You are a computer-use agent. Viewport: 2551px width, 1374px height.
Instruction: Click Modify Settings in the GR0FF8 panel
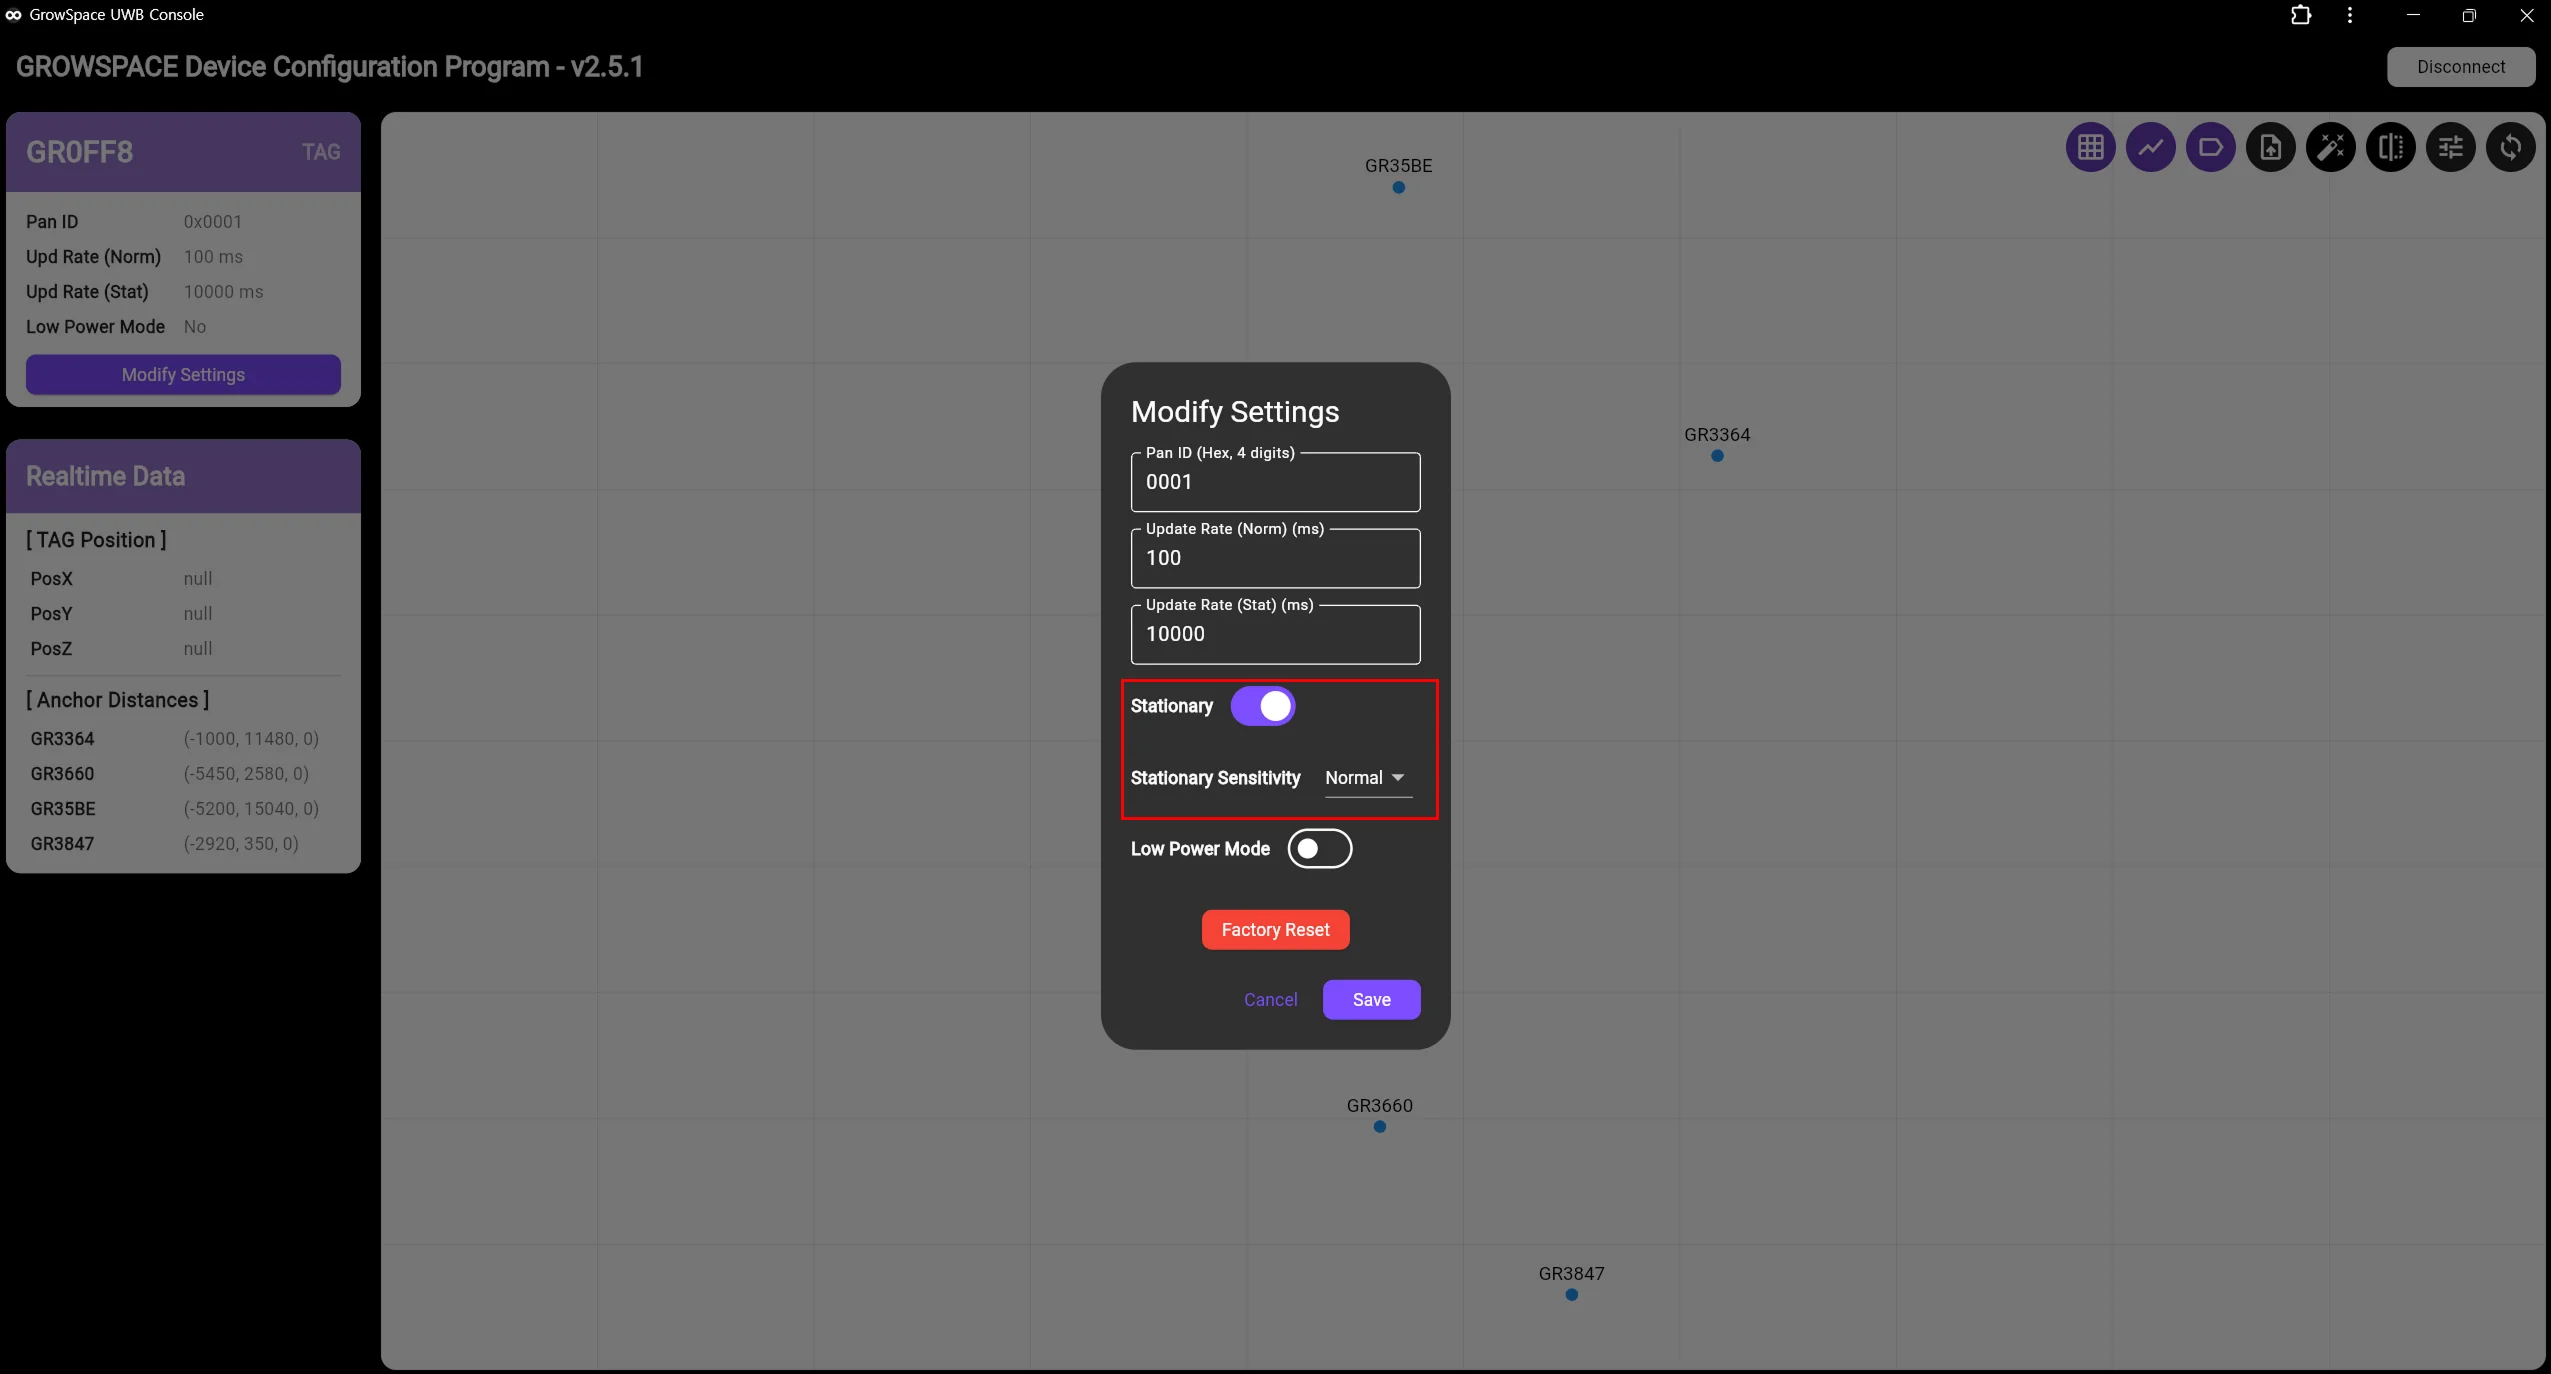[183, 375]
